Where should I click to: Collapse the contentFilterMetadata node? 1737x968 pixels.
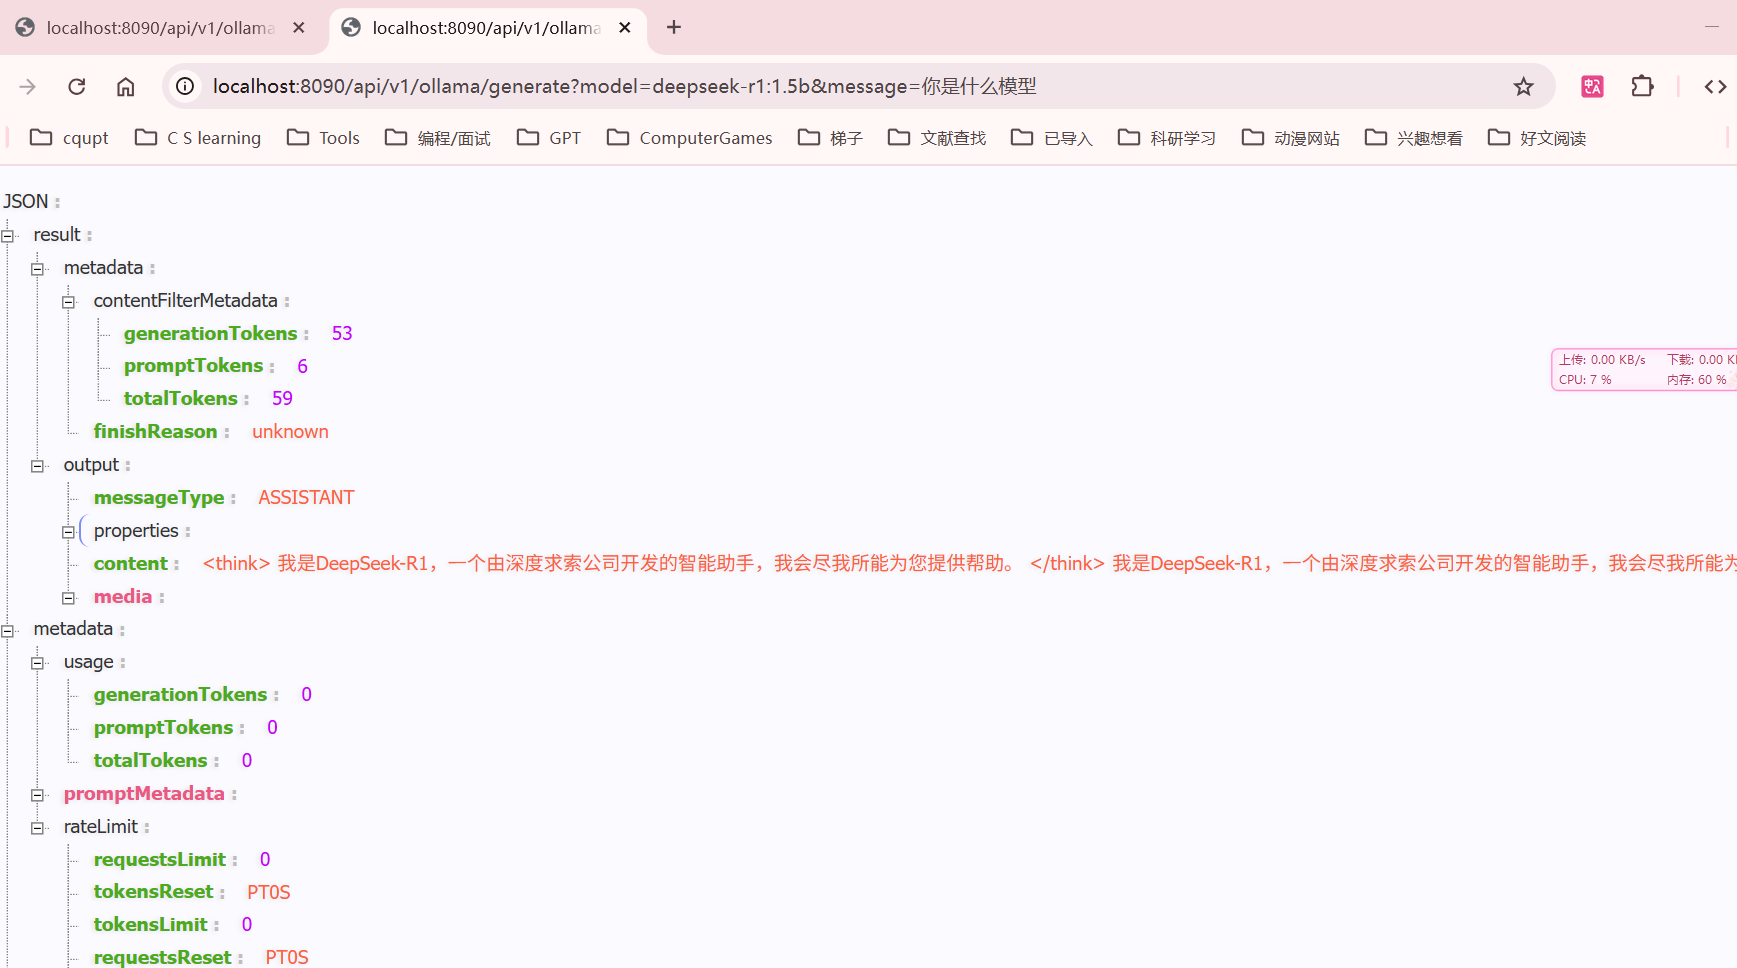click(x=68, y=302)
